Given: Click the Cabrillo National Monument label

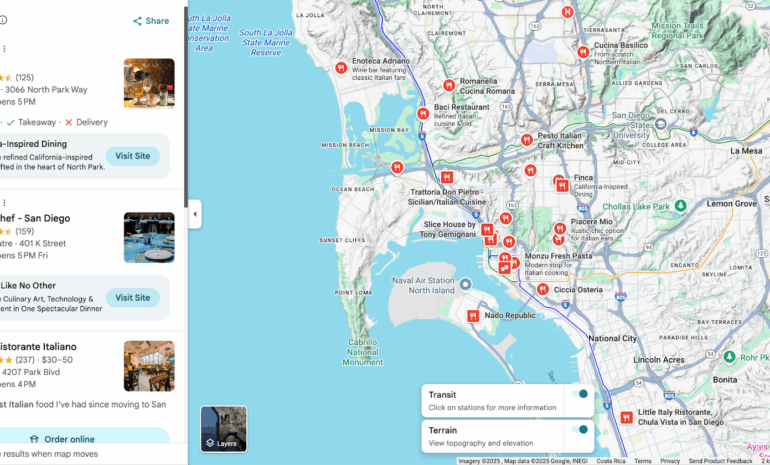Looking at the screenshot, I should [x=362, y=352].
